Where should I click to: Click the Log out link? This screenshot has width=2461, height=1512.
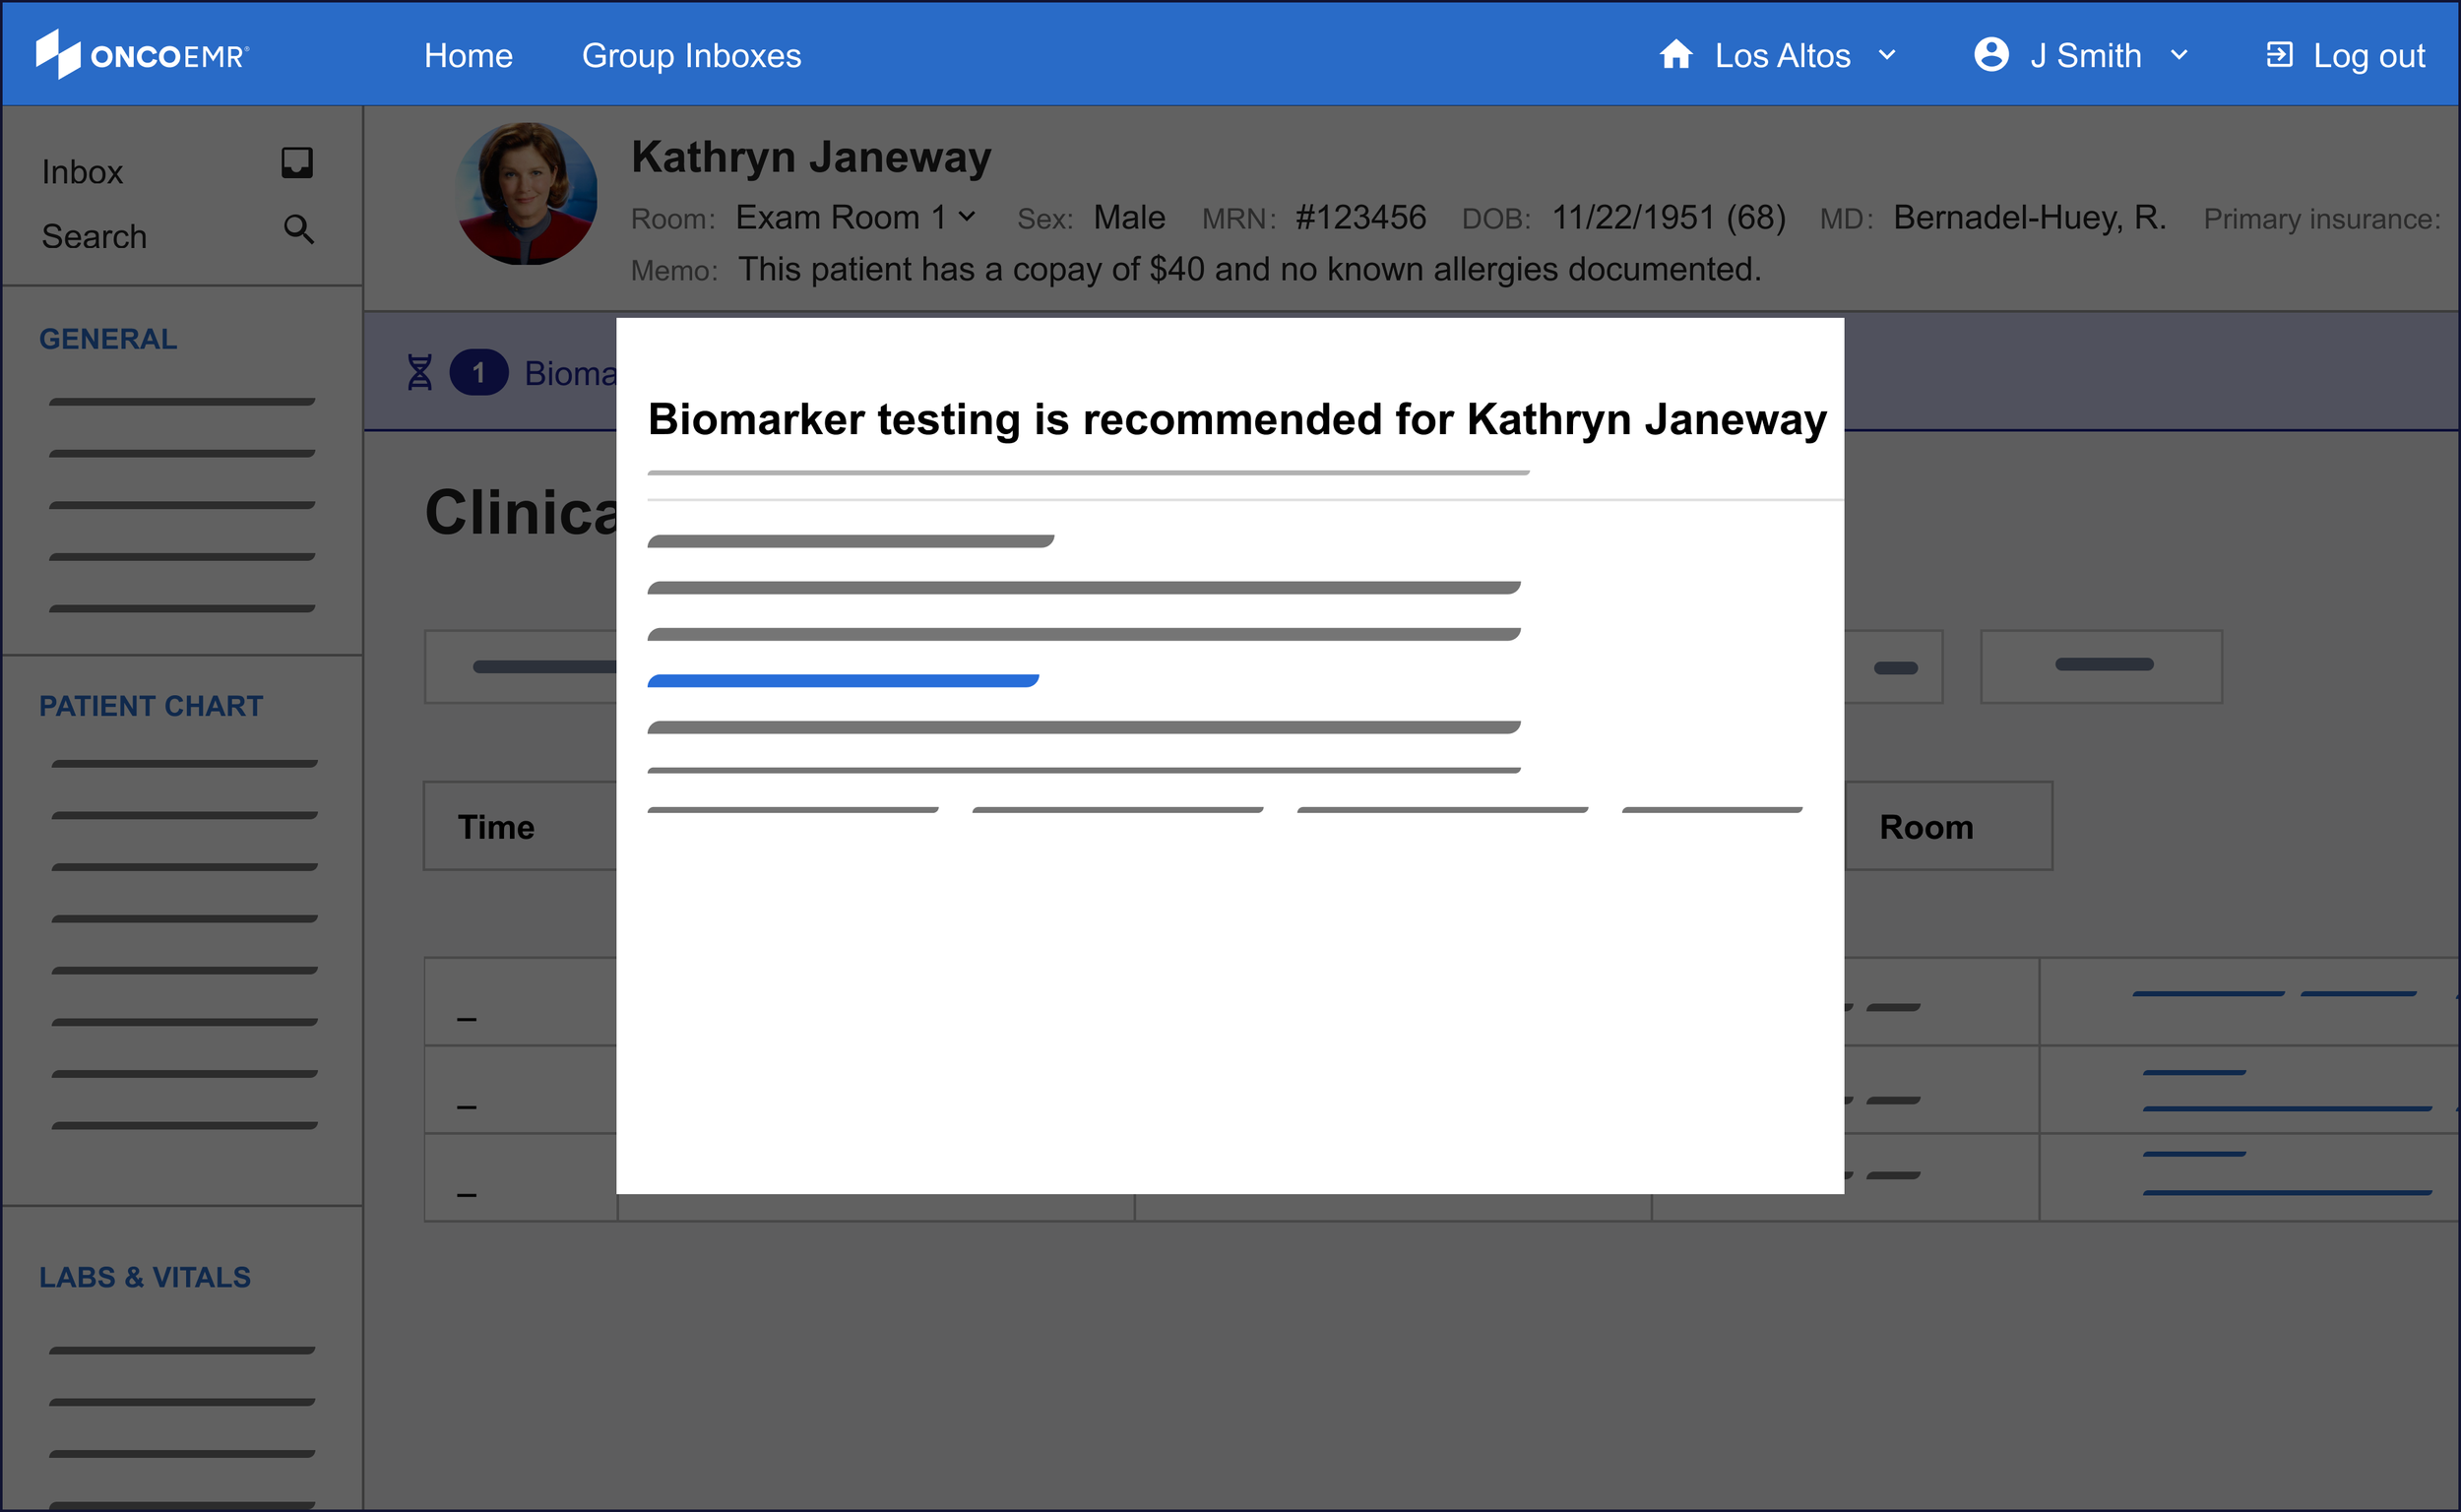click(2368, 55)
